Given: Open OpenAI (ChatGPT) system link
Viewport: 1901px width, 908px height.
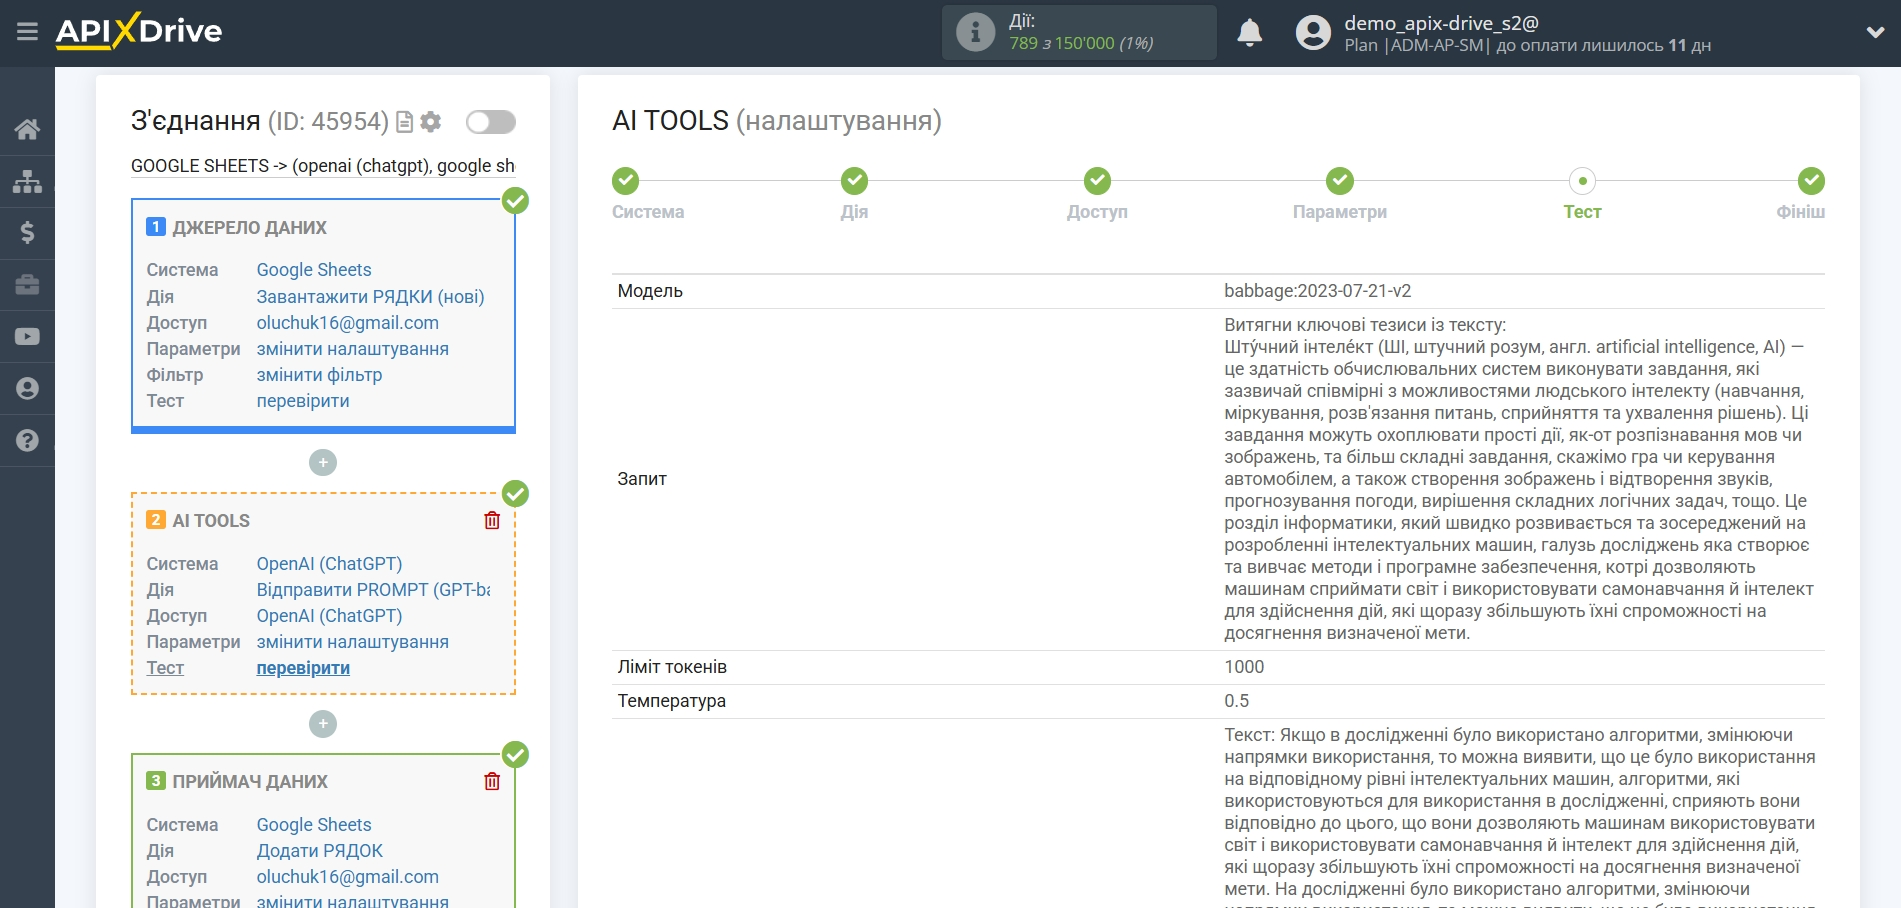Looking at the screenshot, I should click(329, 564).
